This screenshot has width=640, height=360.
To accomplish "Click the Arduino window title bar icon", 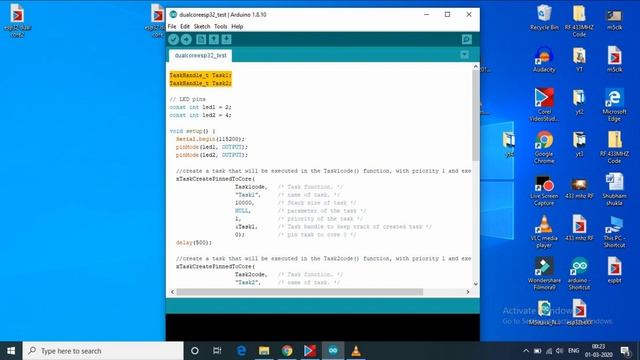I will [173, 14].
